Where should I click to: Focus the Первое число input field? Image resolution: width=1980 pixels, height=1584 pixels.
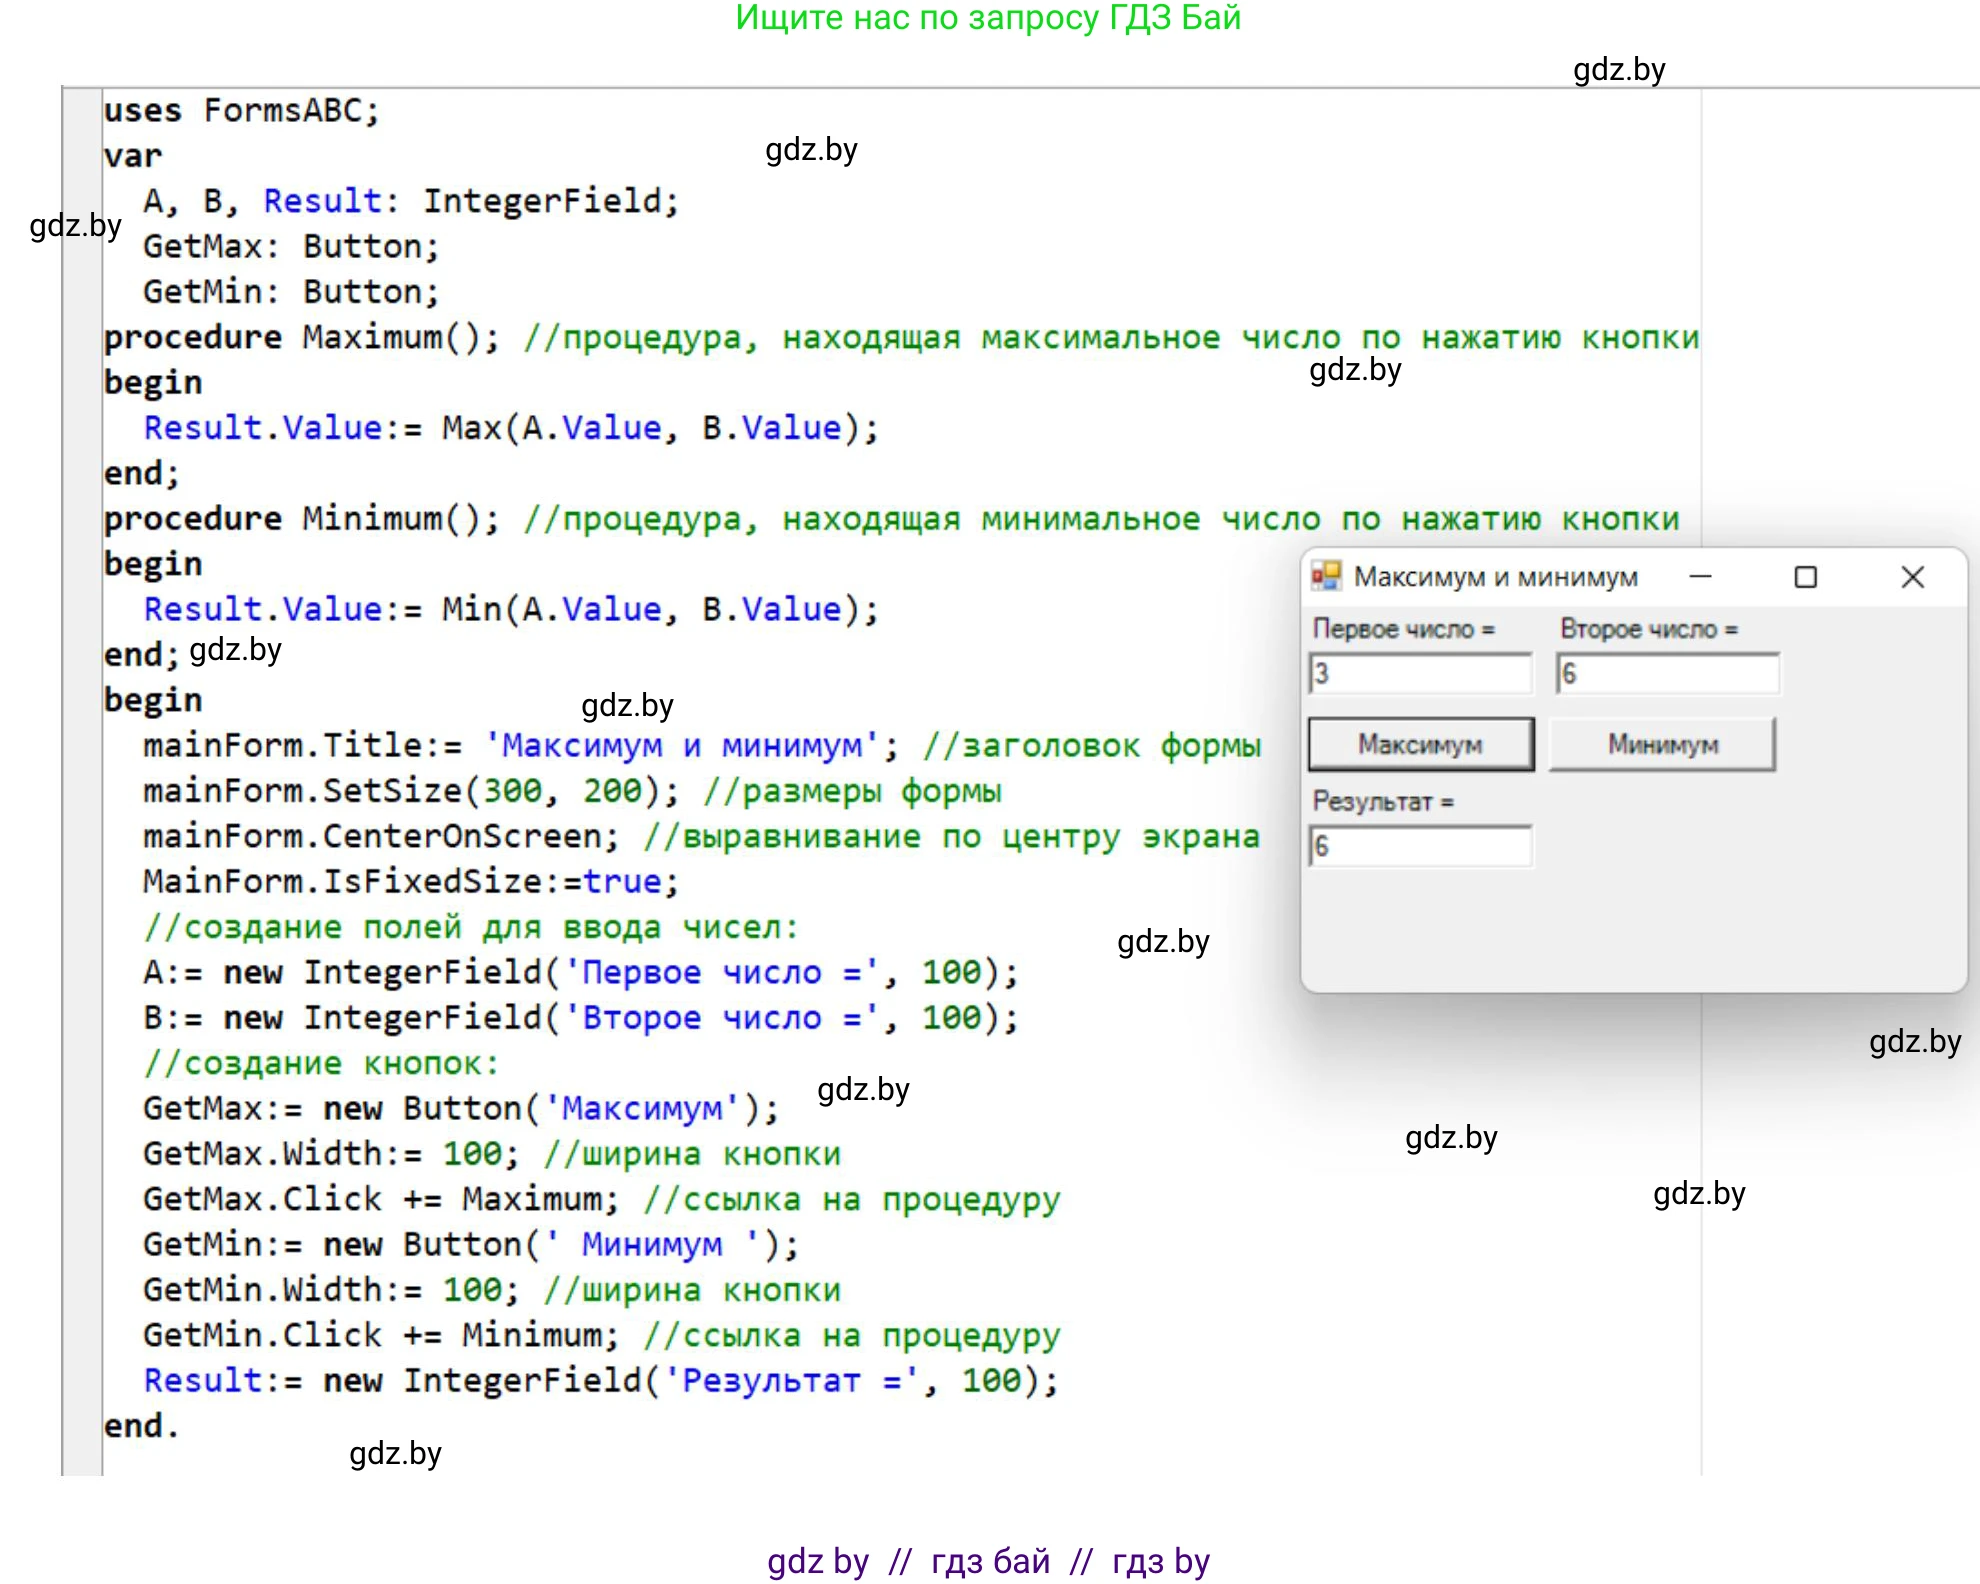click(x=1420, y=674)
